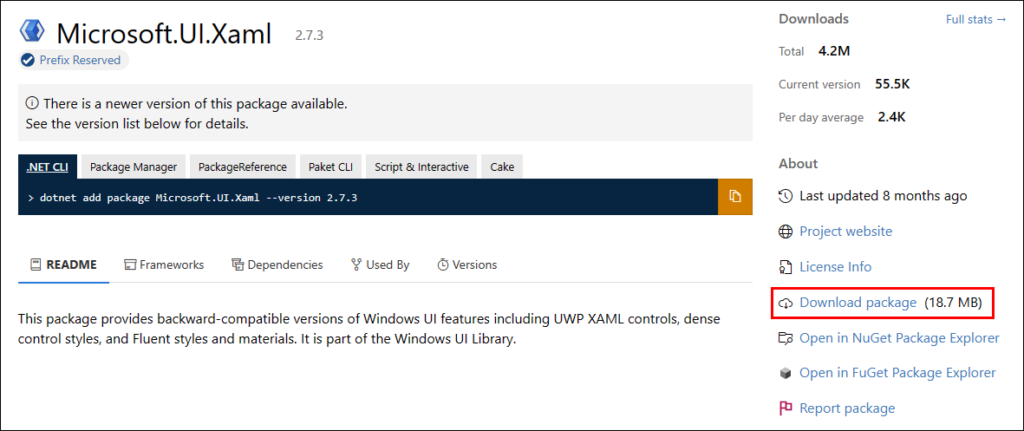Show the Dependencies tab
1024x431 pixels.
tap(277, 265)
